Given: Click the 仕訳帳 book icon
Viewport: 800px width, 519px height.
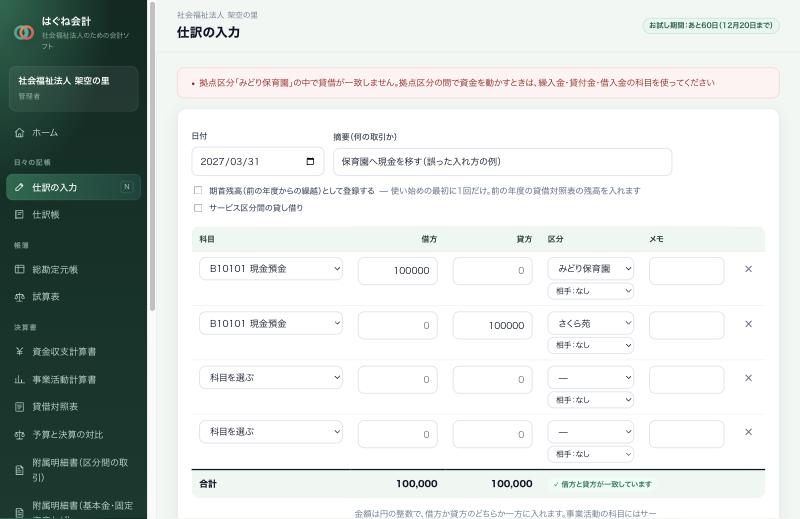Looking at the screenshot, I should coord(19,215).
